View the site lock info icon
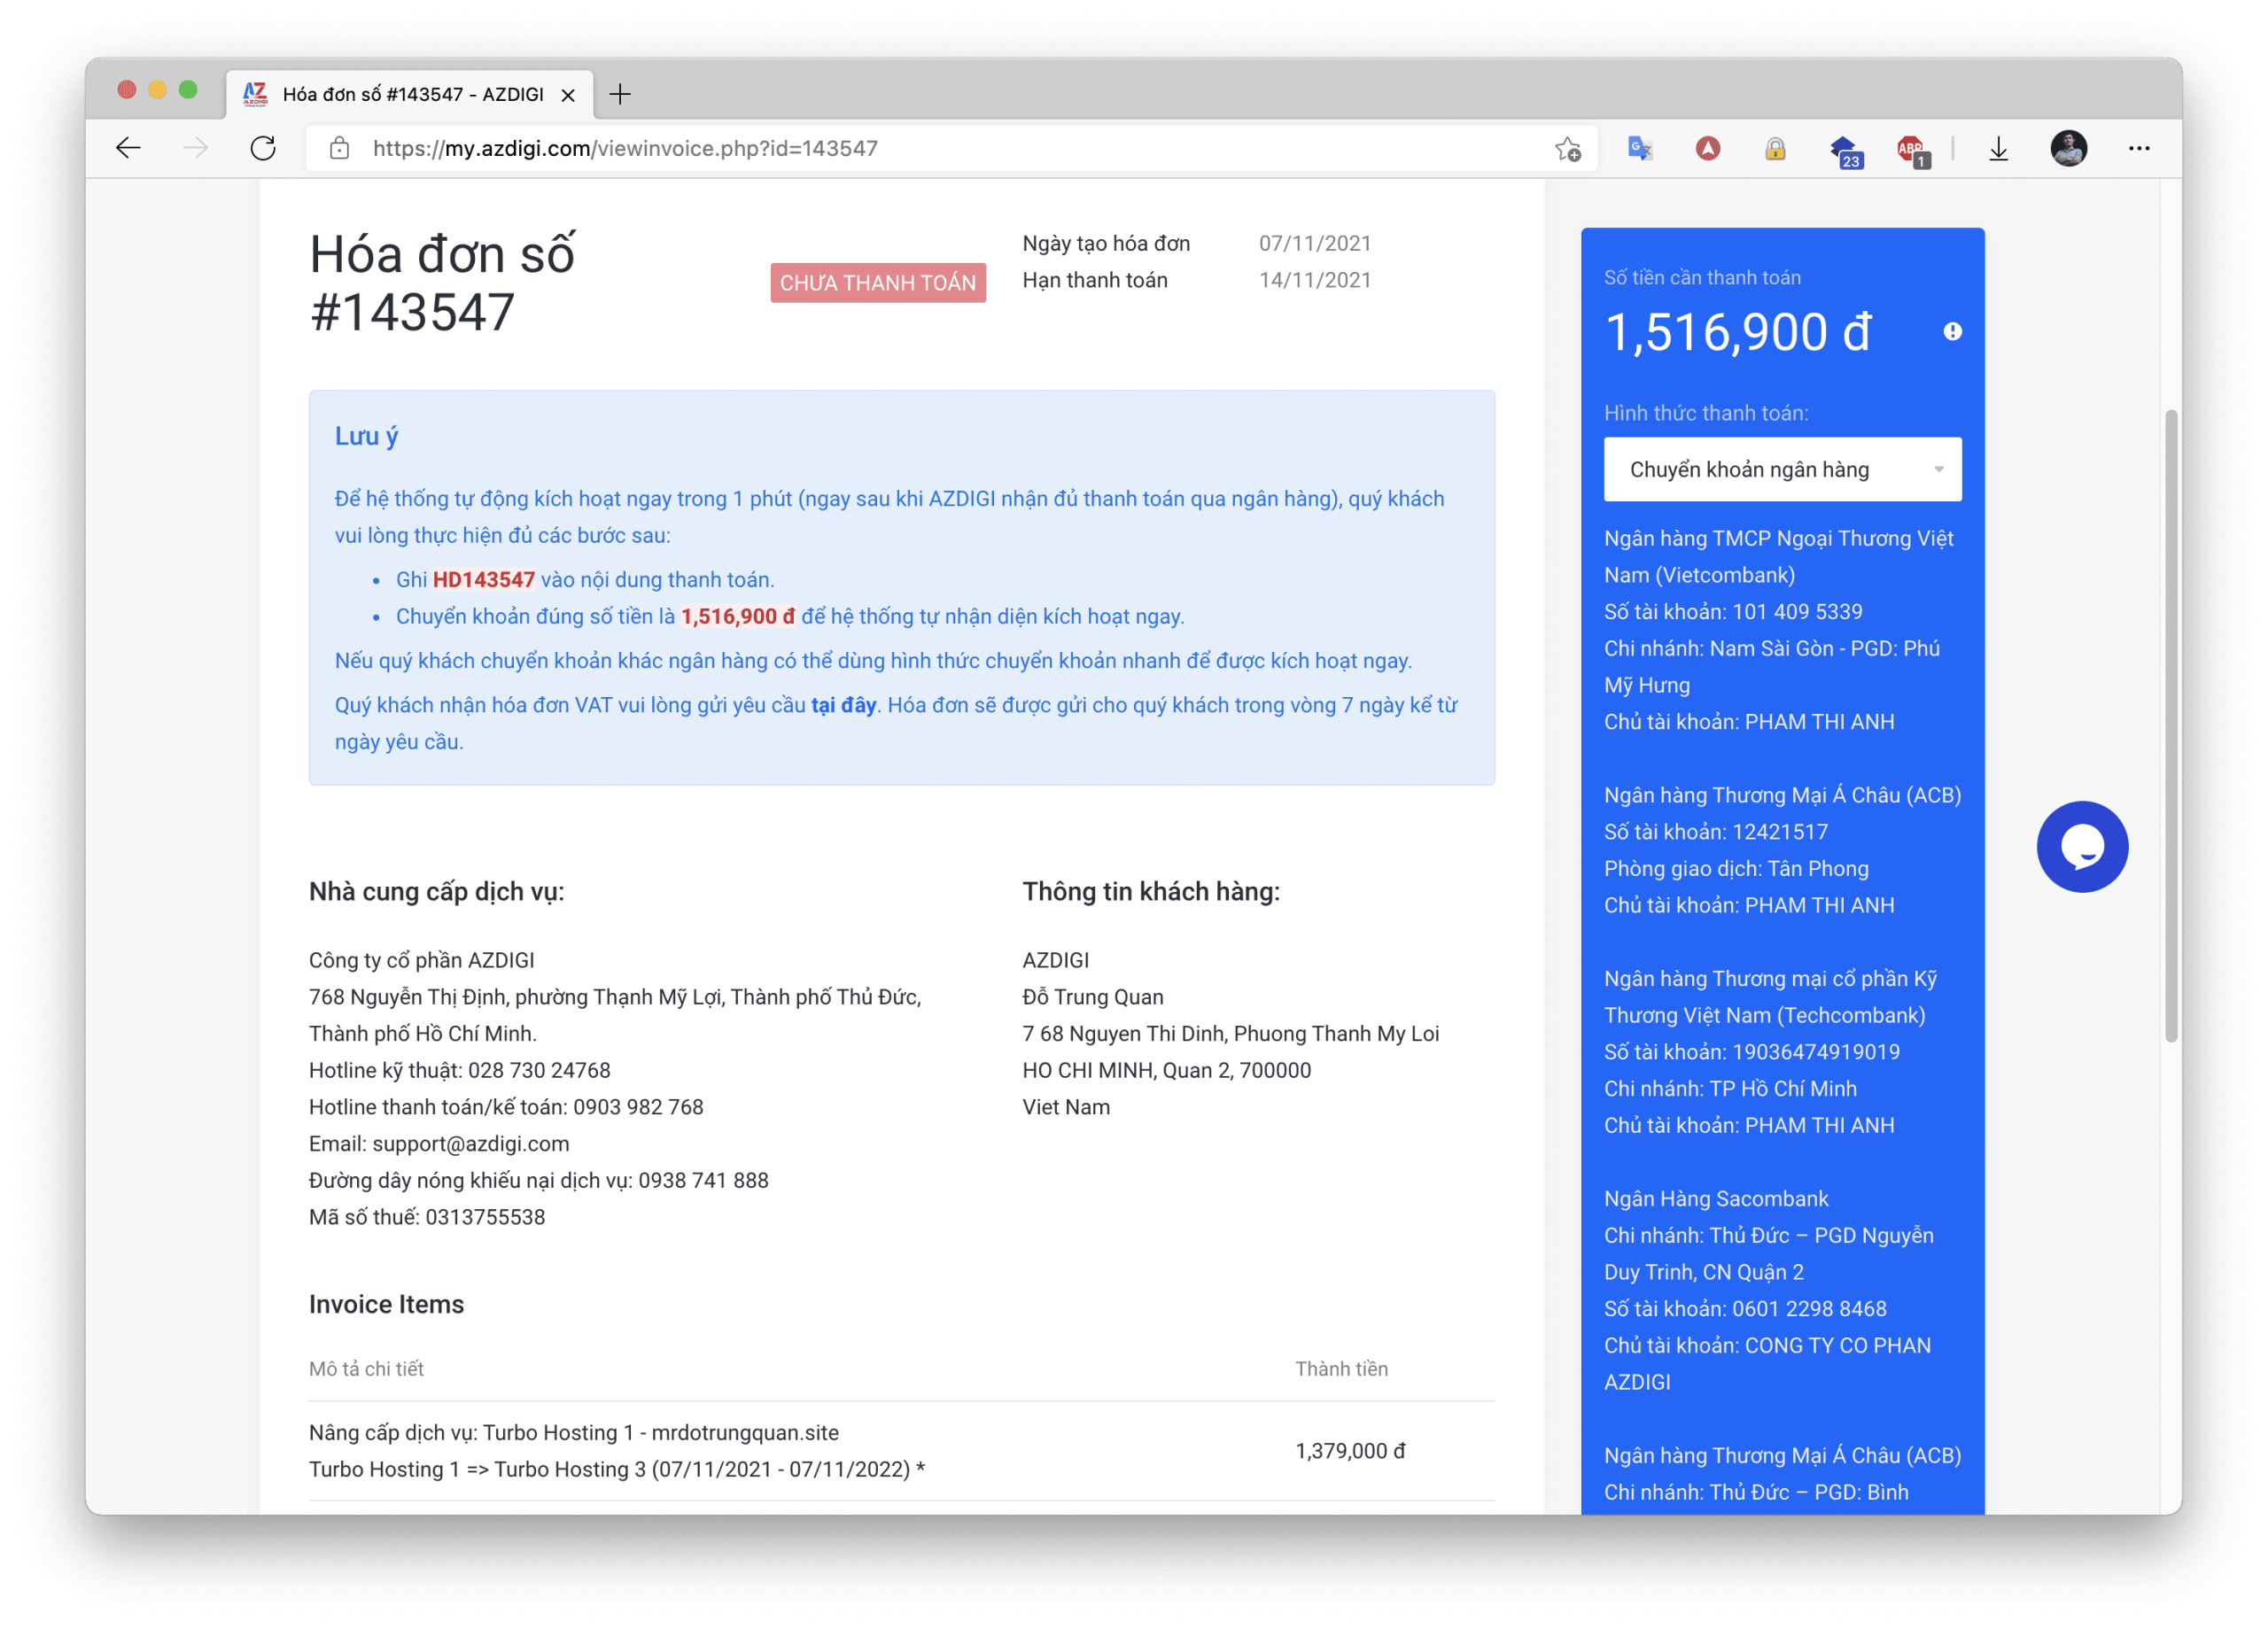 point(340,149)
